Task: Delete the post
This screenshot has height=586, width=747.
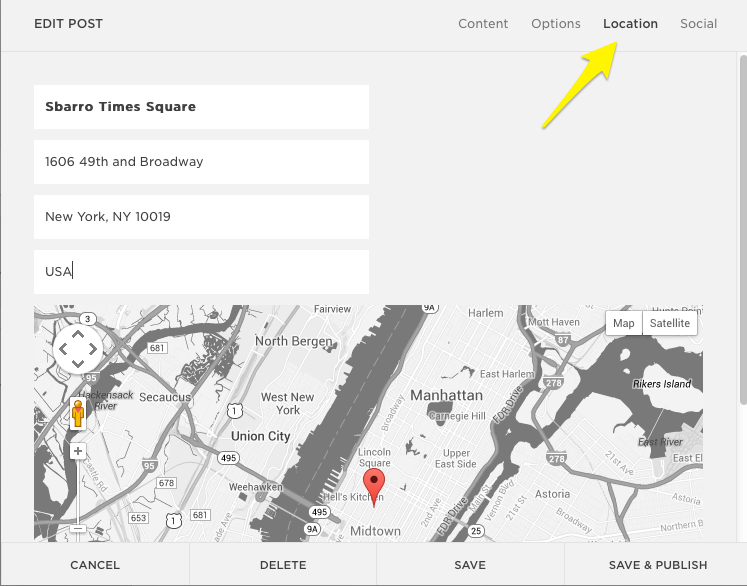Action: pos(283,565)
